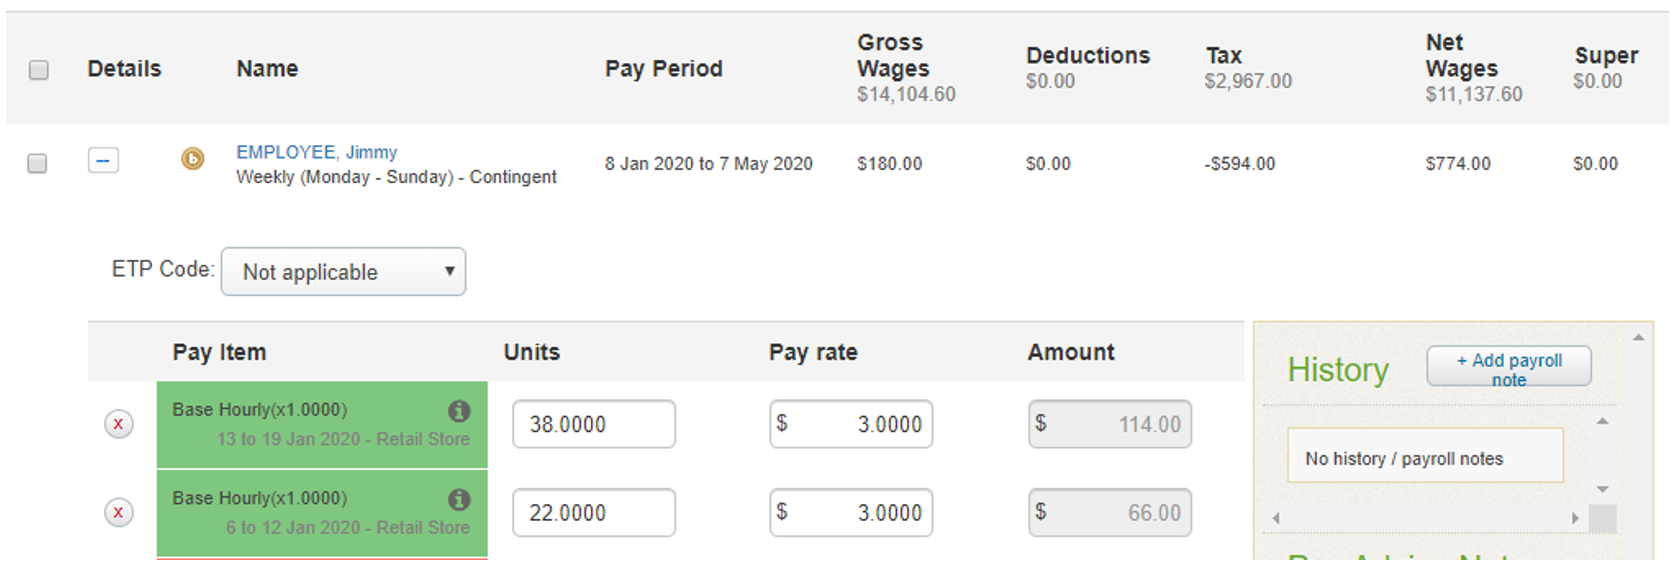Edit the 38.0000 units field
This screenshot has width=1677, height=564.
(594, 424)
